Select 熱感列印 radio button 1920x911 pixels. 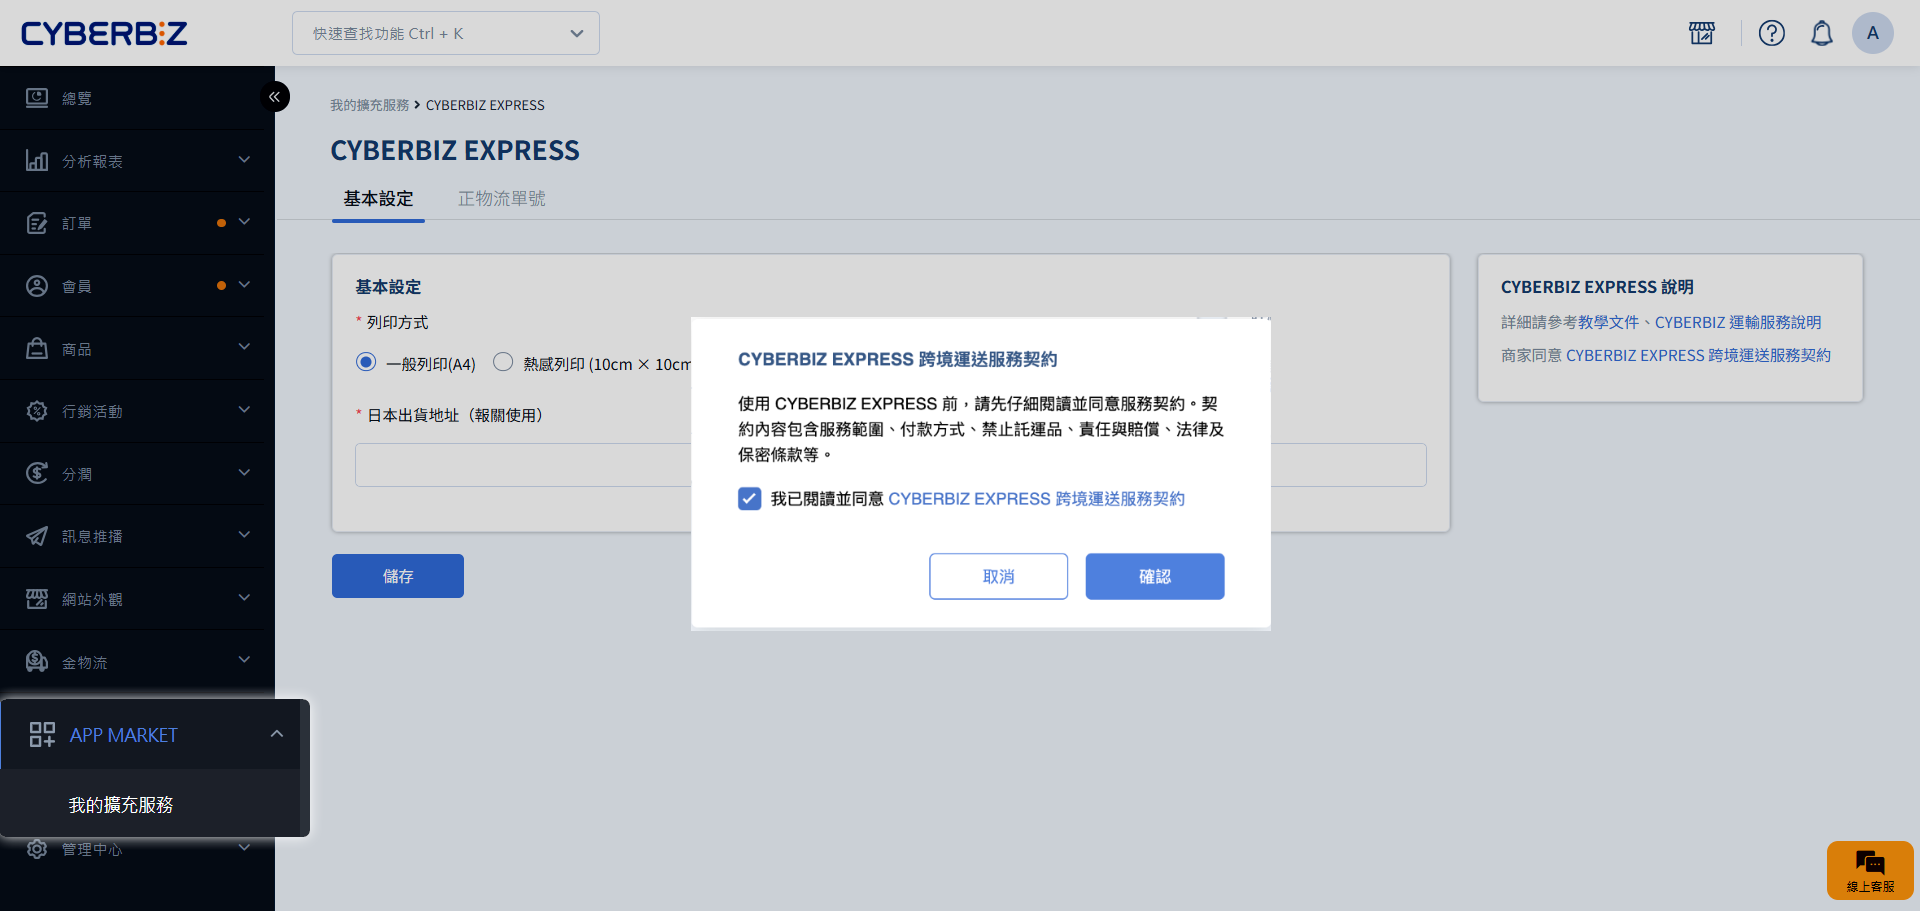coord(503,363)
